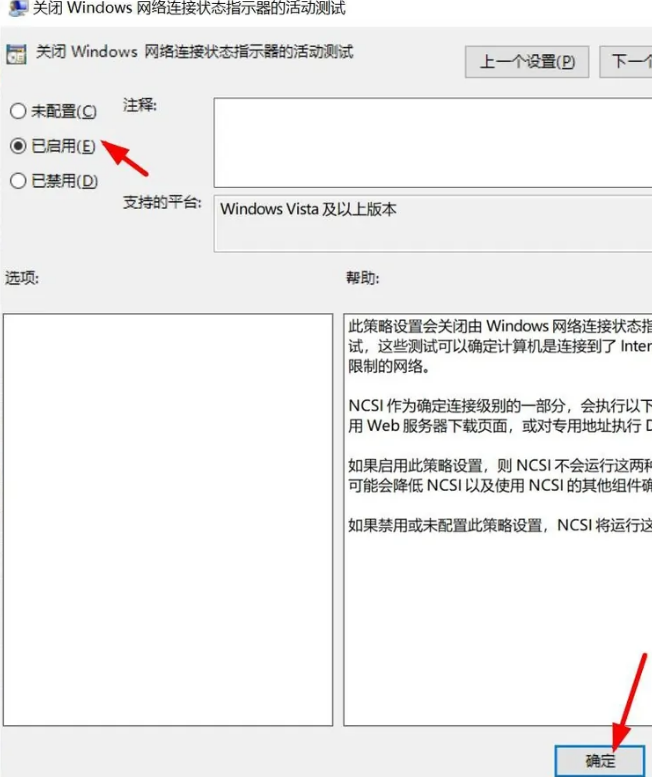Click the heading '关闭 Windows 网络连接状态指示器的活动测试'

pos(195,52)
